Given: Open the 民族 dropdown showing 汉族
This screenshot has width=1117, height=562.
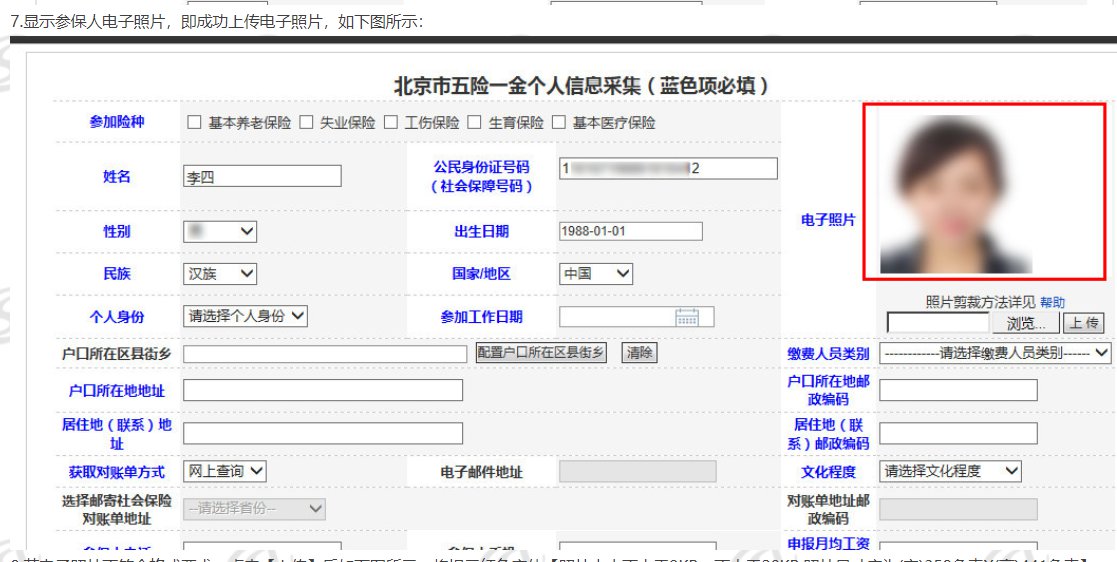Looking at the screenshot, I should pyautogui.click(x=221, y=273).
